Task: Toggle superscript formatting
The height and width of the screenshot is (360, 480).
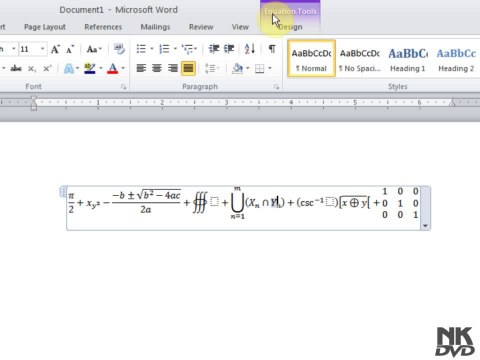Action: pyautogui.click(x=47, y=69)
